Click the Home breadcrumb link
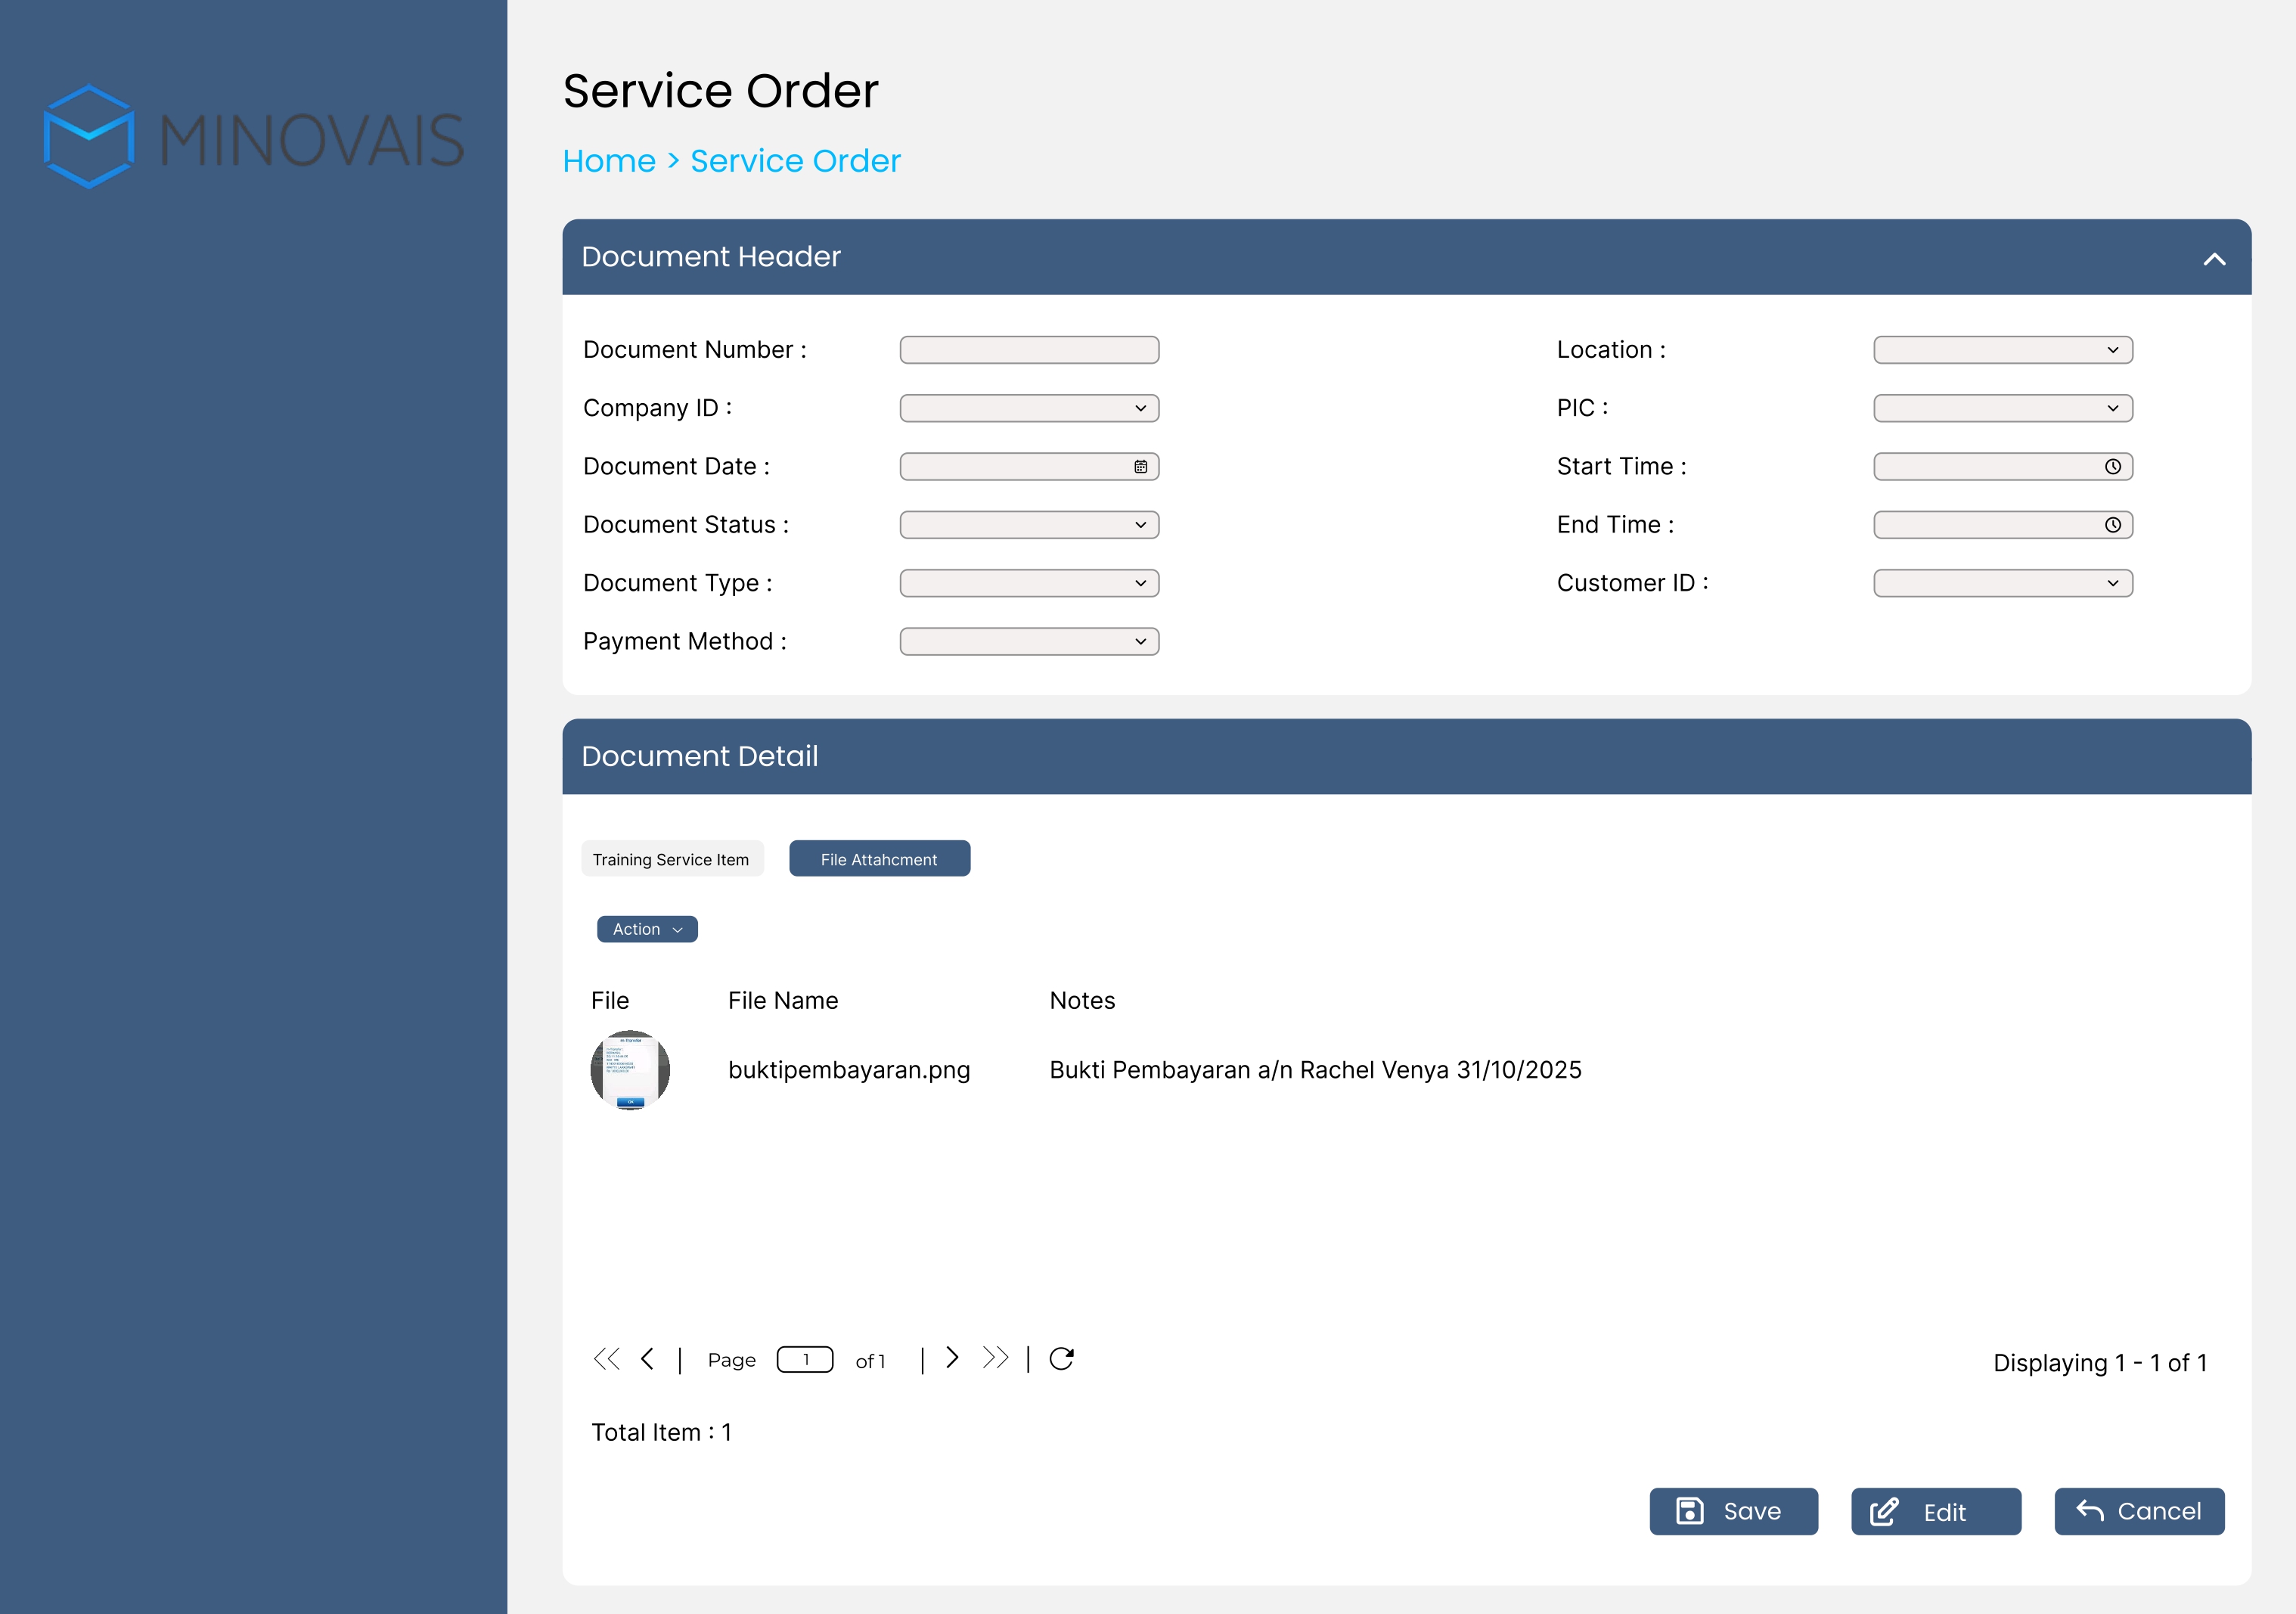The image size is (2296, 1614). coord(609,161)
